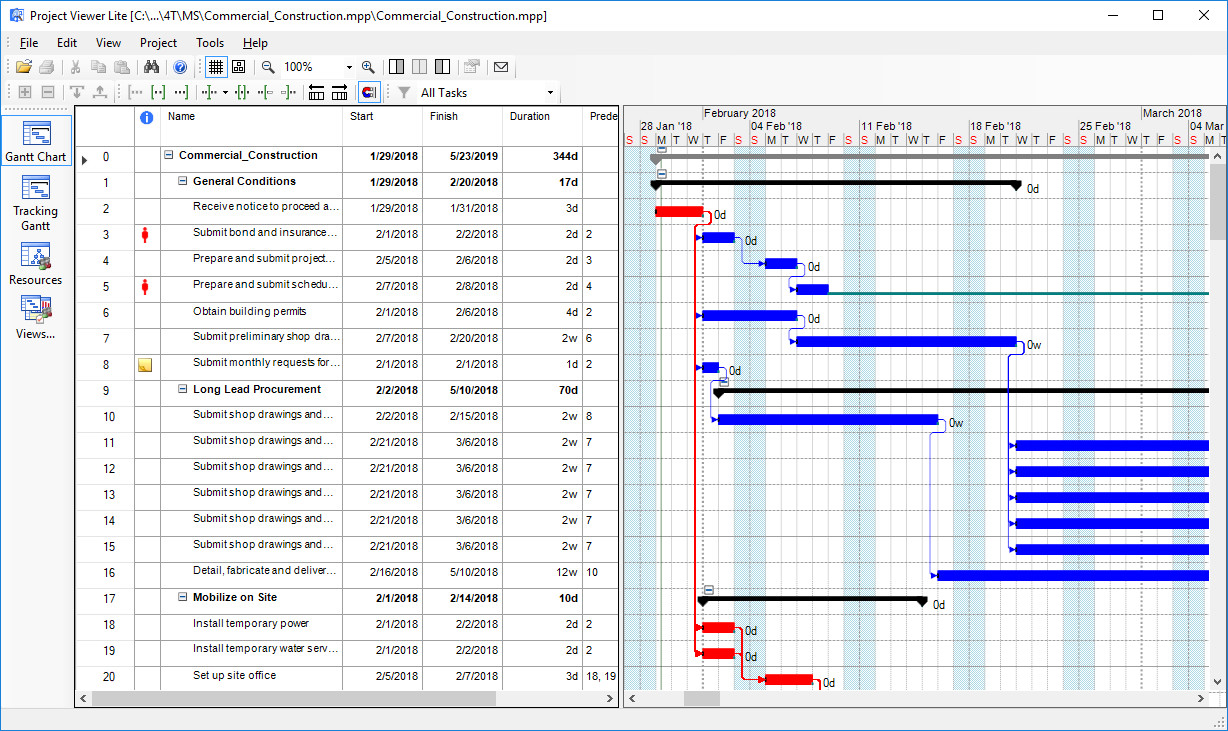Click the zoom out magnifier icon
1228x731 pixels.
coord(268,67)
